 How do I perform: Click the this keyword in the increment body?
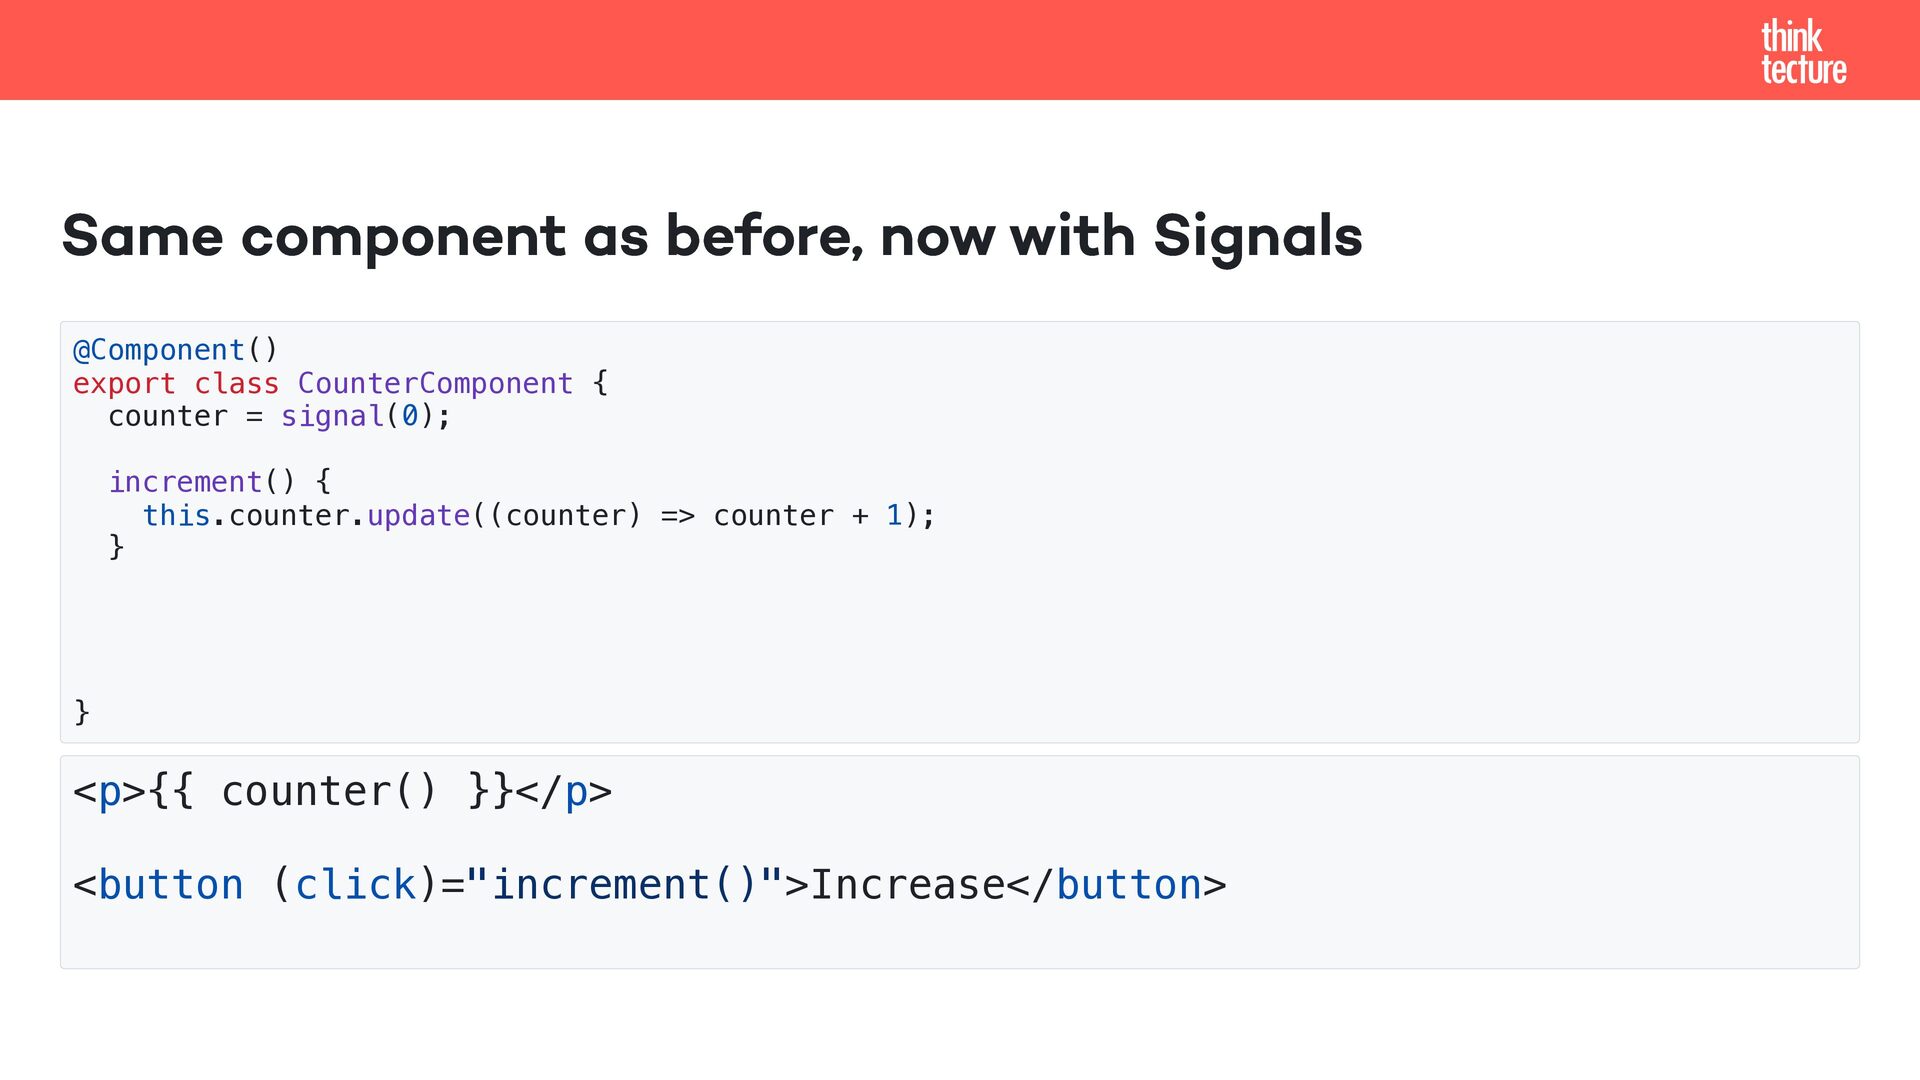[x=176, y=515]
